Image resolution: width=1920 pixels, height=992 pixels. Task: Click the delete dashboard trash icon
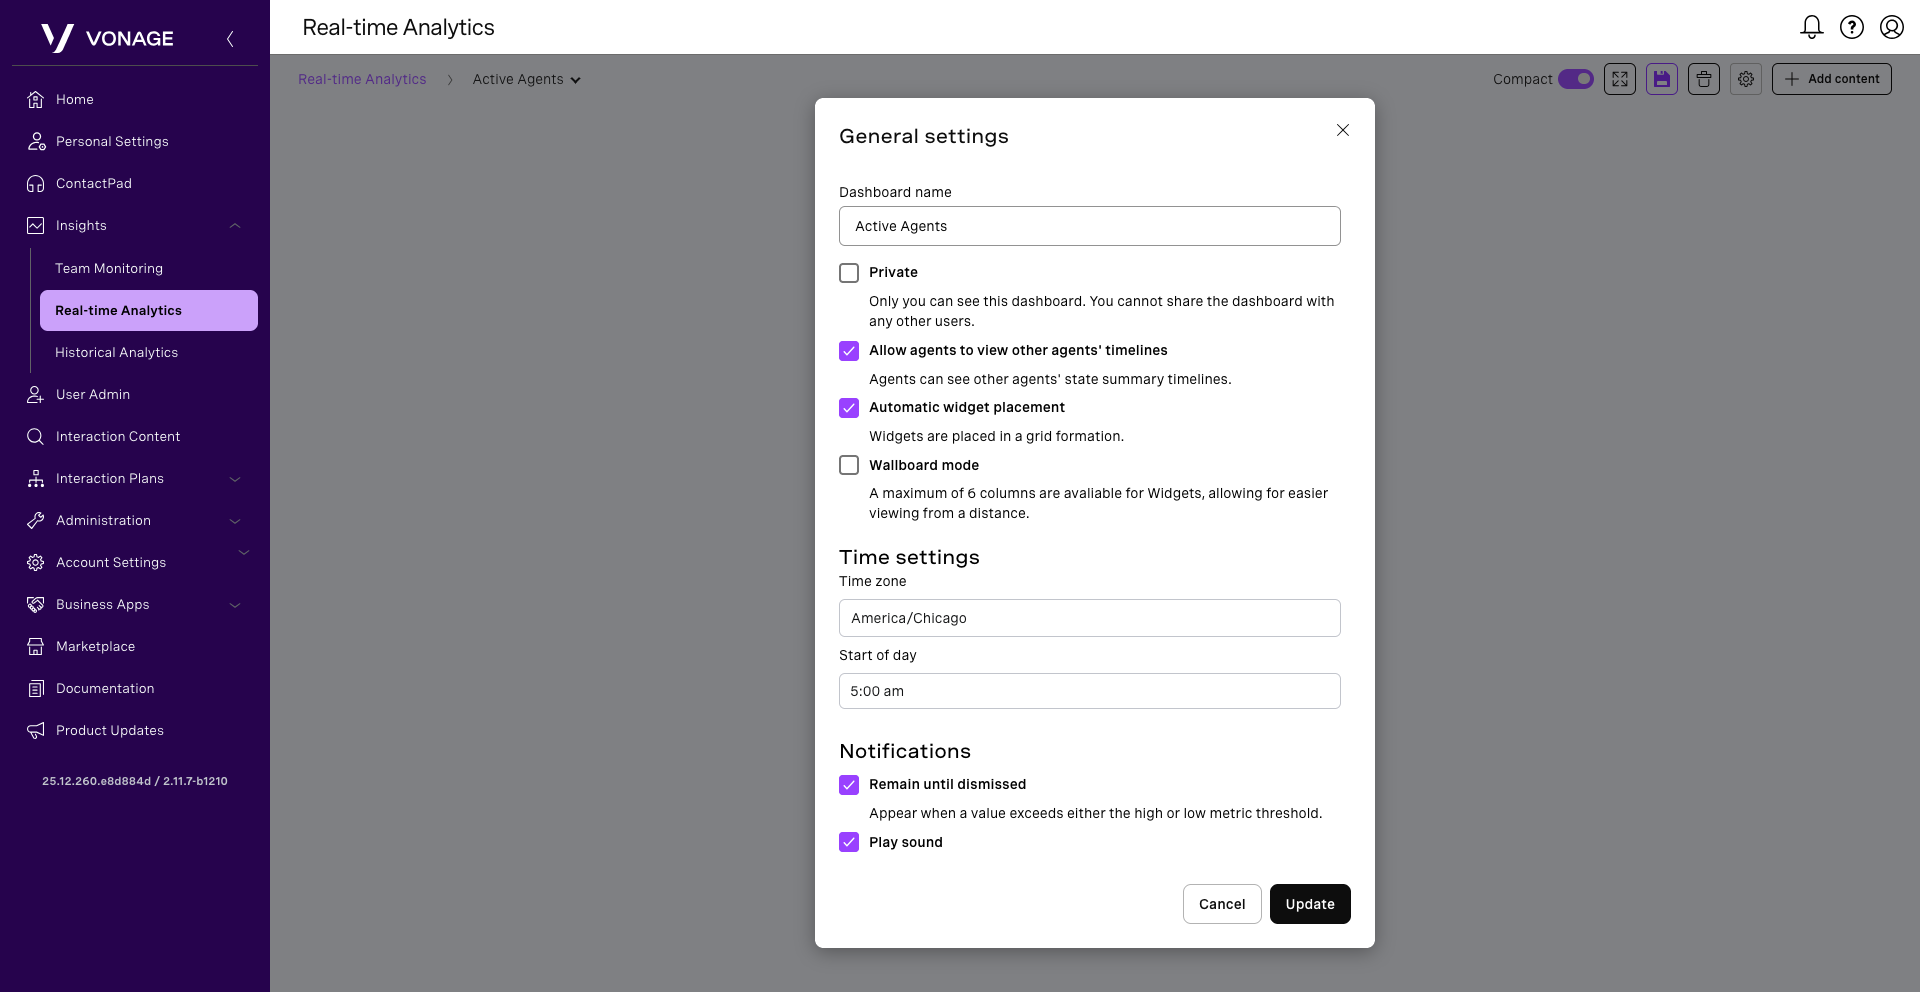[x=1704, y=79]
